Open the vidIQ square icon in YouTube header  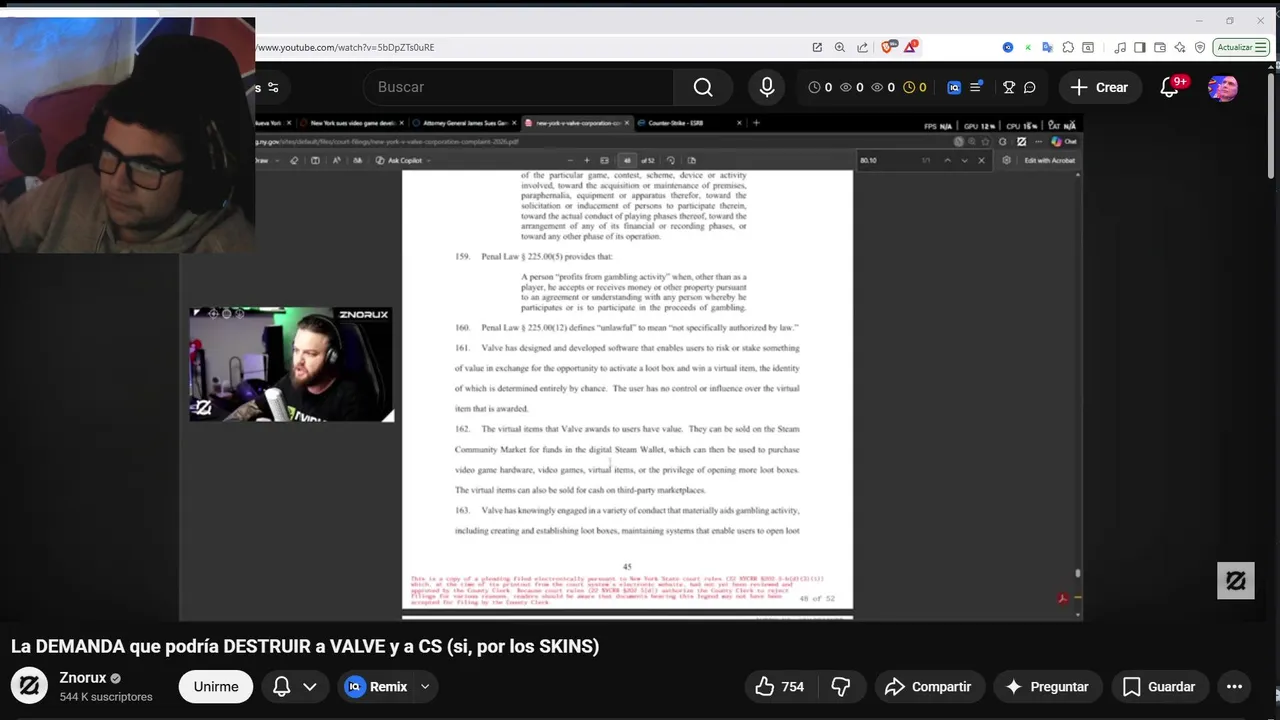click(954, 87)
